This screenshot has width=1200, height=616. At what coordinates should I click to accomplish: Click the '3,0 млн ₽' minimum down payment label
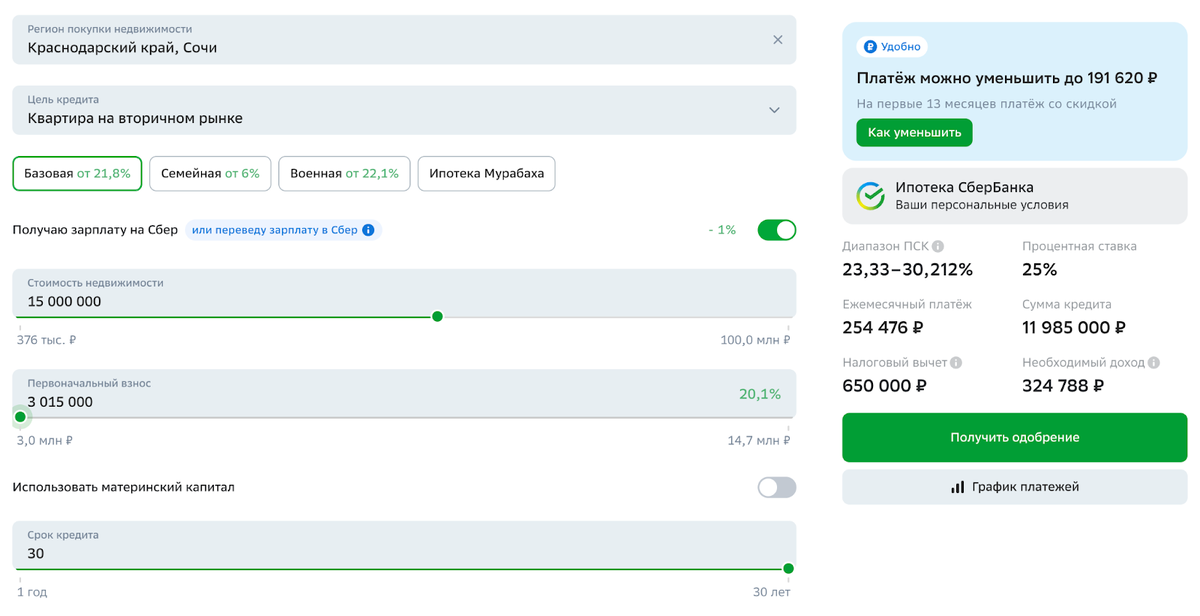[45, 440]
